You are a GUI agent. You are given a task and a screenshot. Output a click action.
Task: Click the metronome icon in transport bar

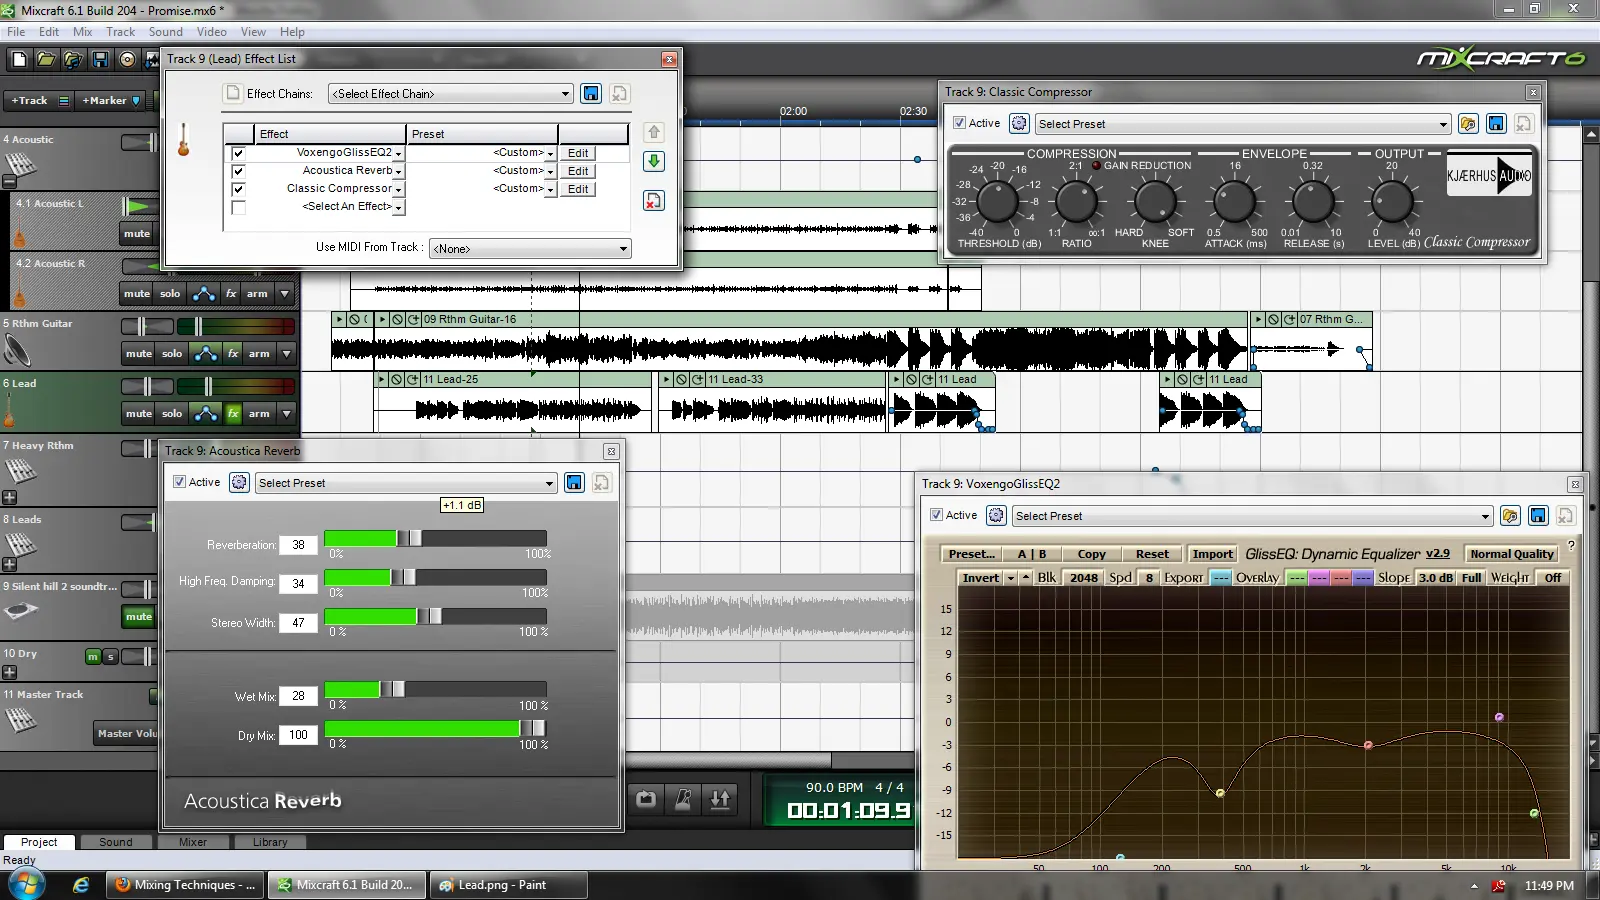tap(683, 799)
